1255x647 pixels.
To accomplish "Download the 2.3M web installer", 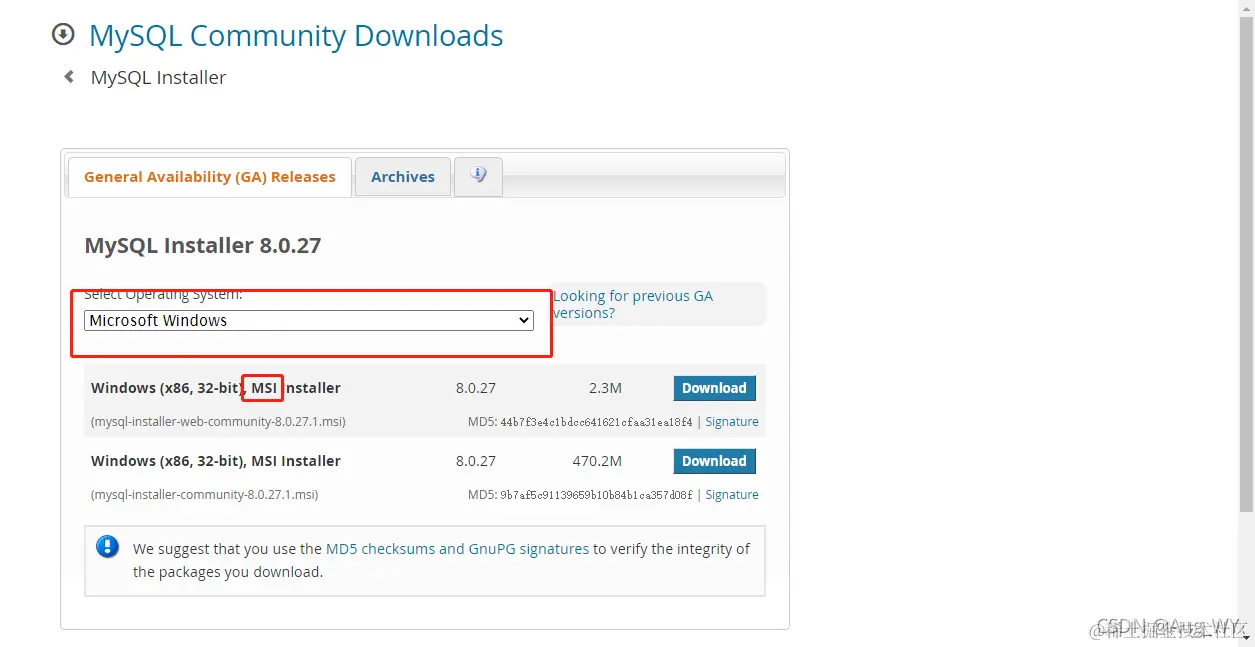I will coord(715,388).
